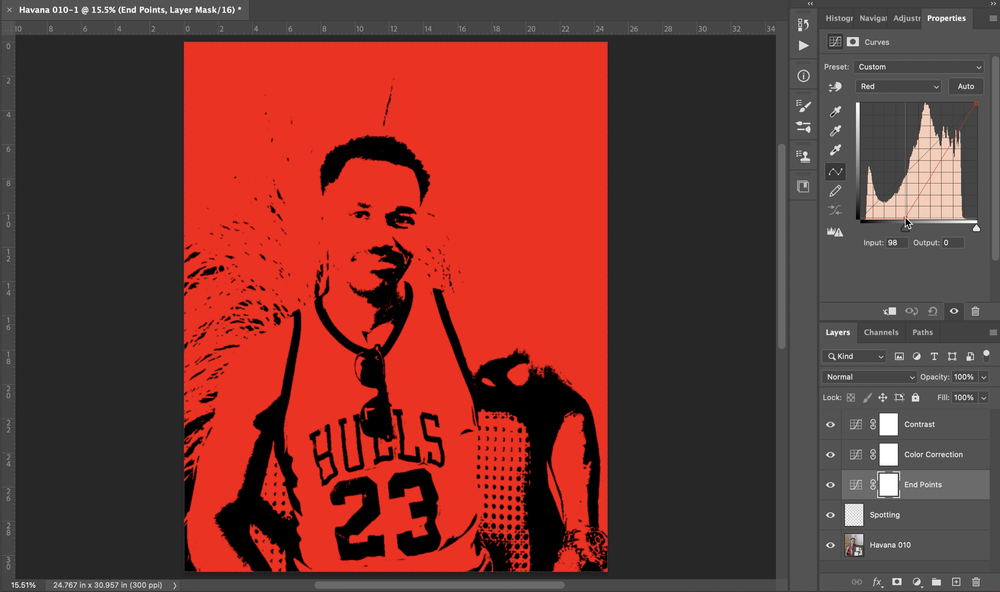Link layers icon in Layers panel footer

(x=857, y=582)
